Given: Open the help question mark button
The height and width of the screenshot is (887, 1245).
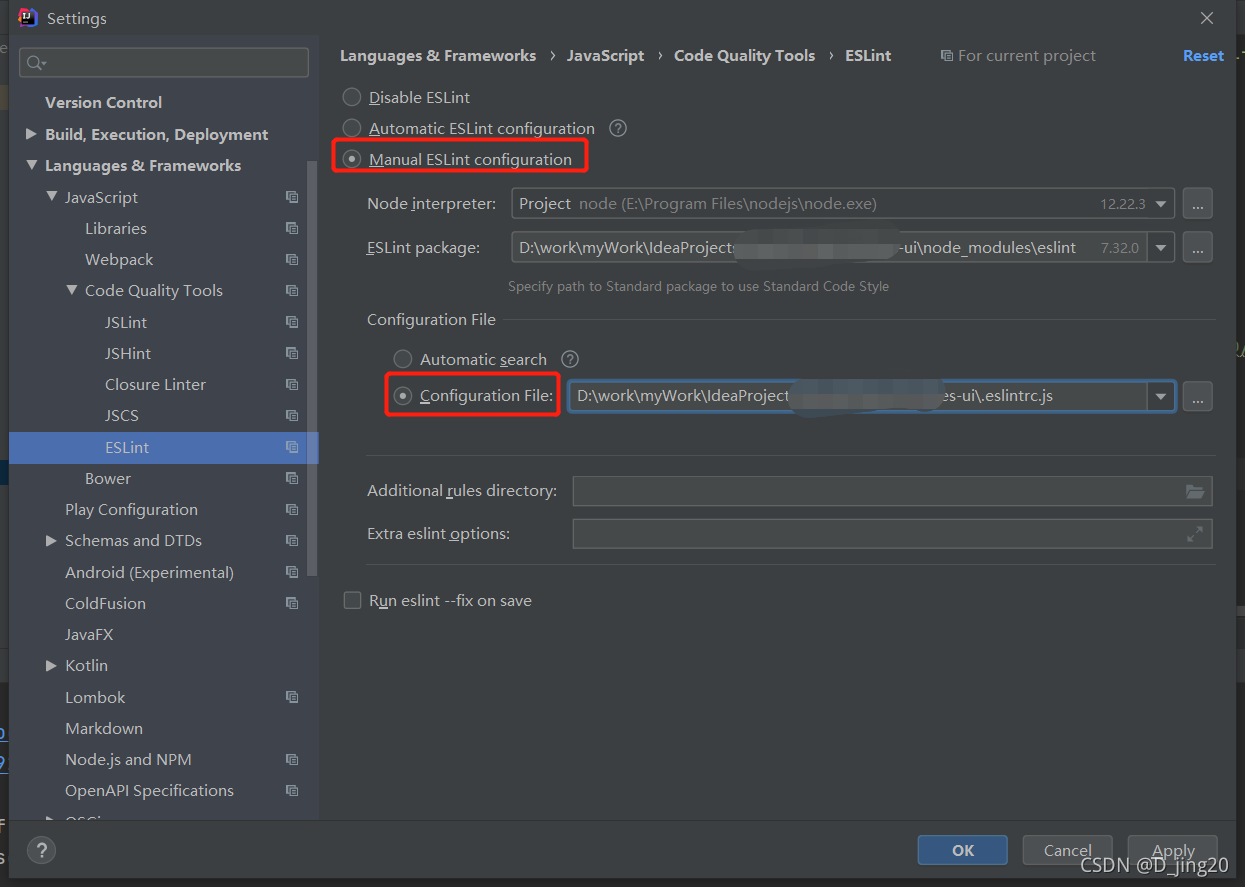Looking at the screenshot, I should (40, 851).
